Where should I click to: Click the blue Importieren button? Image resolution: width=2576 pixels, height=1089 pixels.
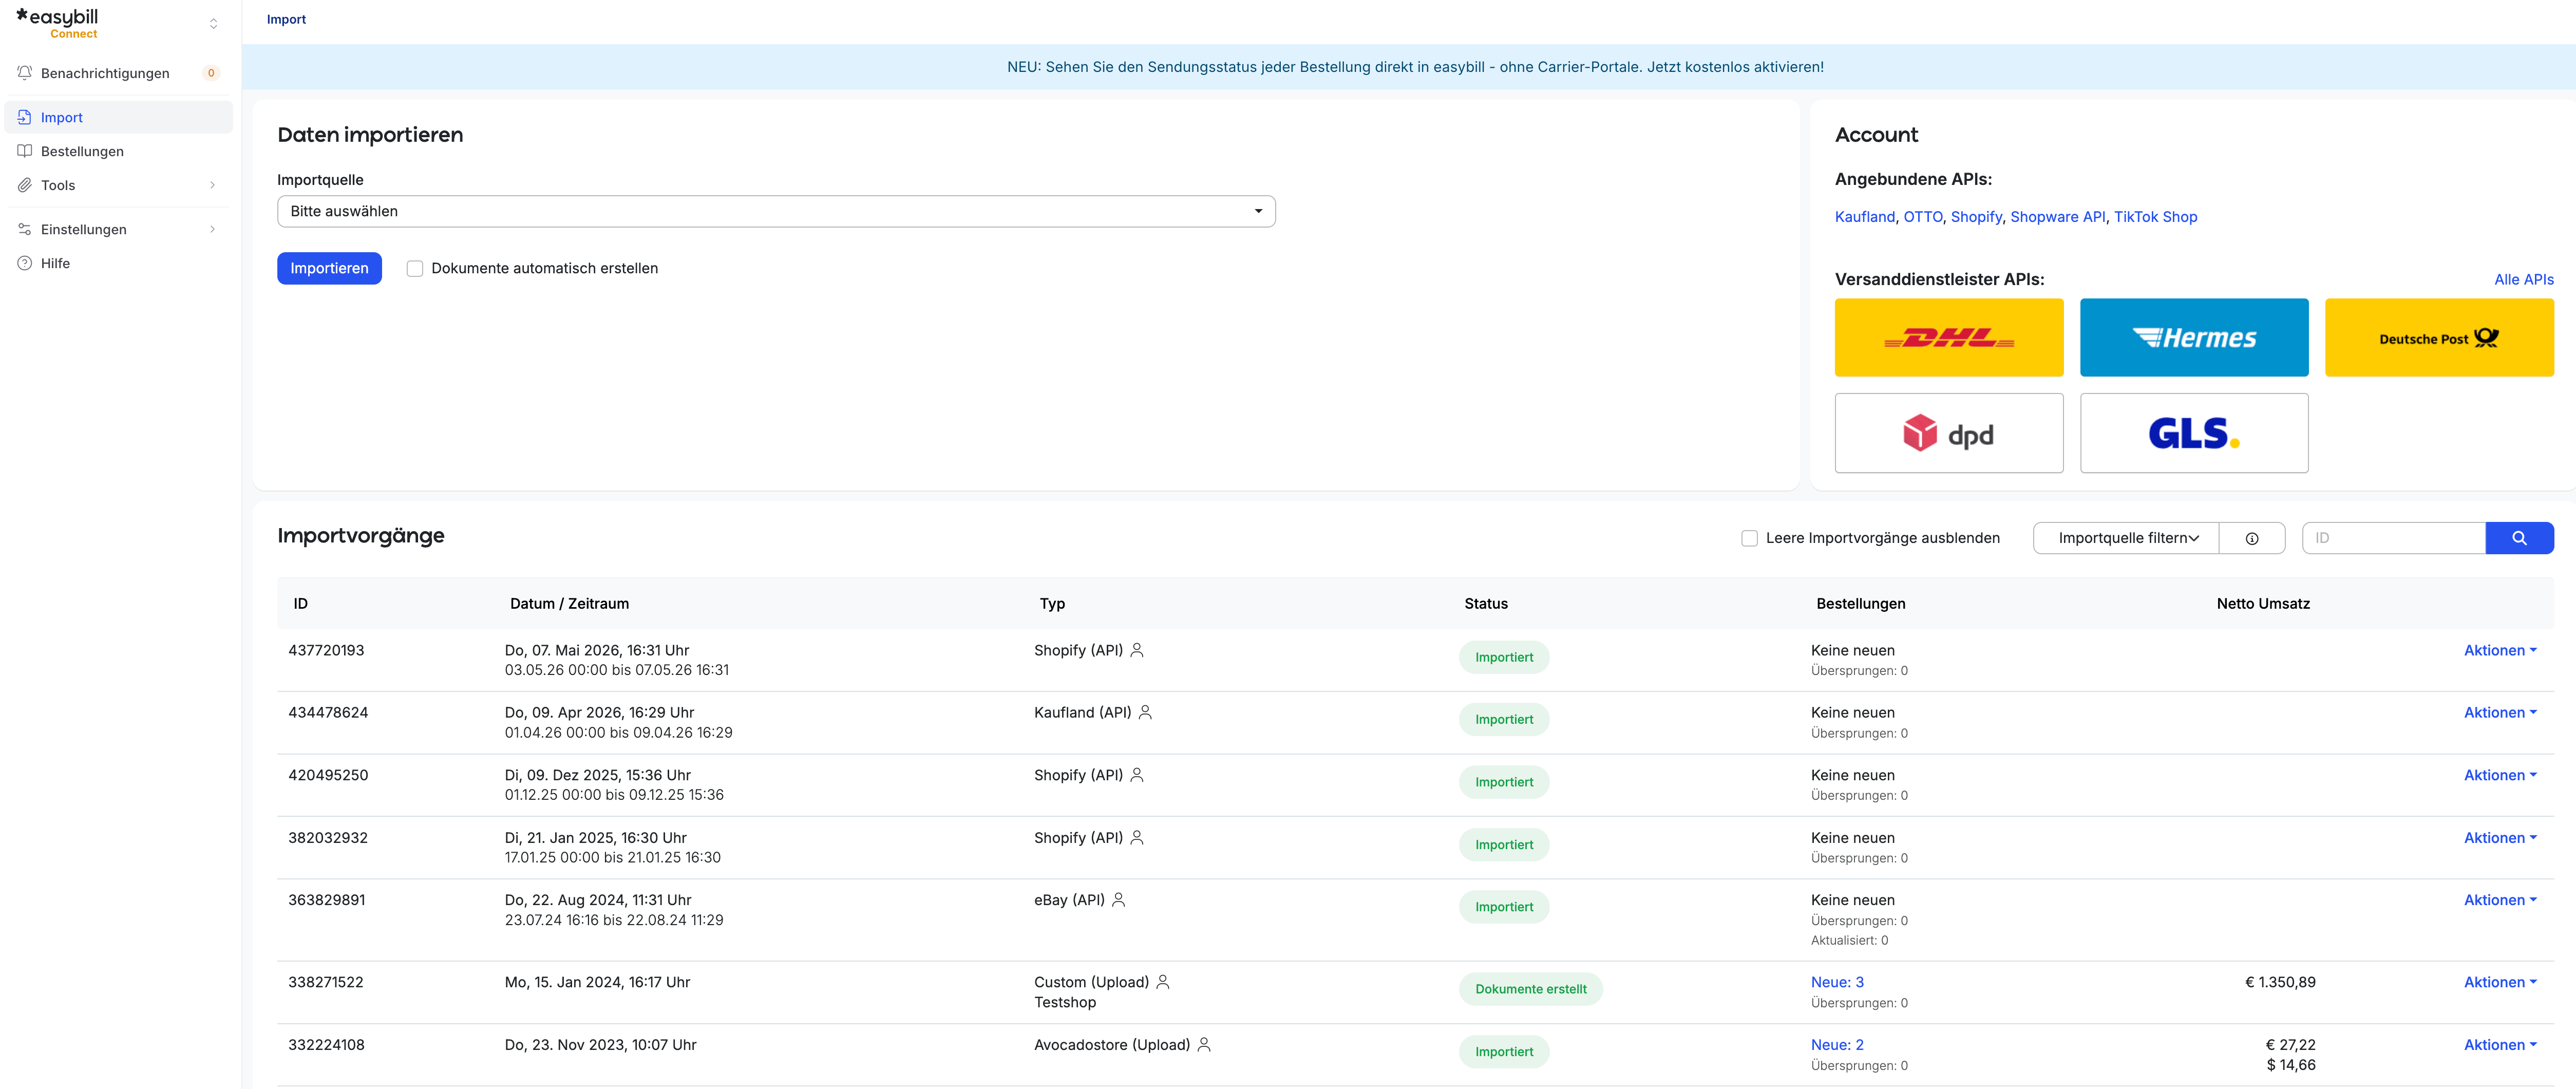tap(329, 268)
